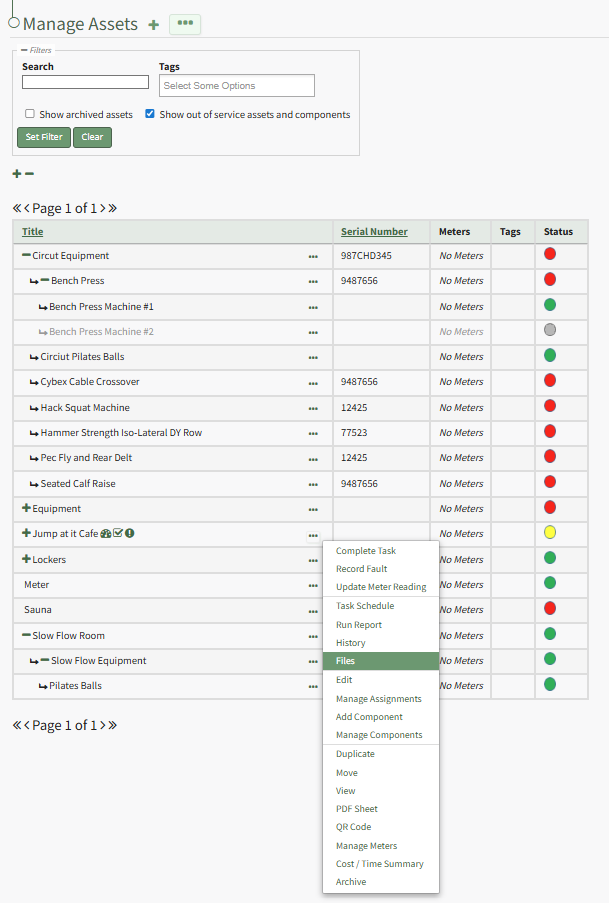
Task: Open the ellipsis menu for Circut Equipment row
Action: pos(313,256)
